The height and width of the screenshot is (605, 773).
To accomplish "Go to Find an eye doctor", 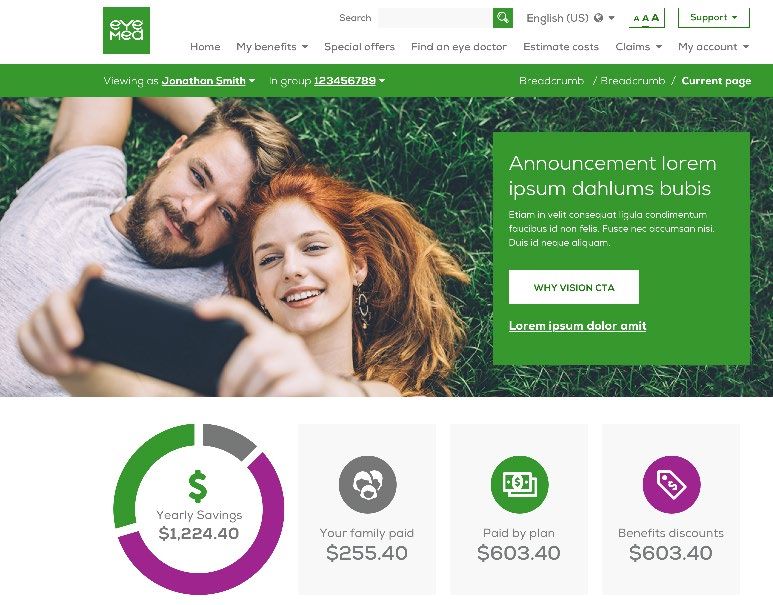I will (x=458, y=46).
